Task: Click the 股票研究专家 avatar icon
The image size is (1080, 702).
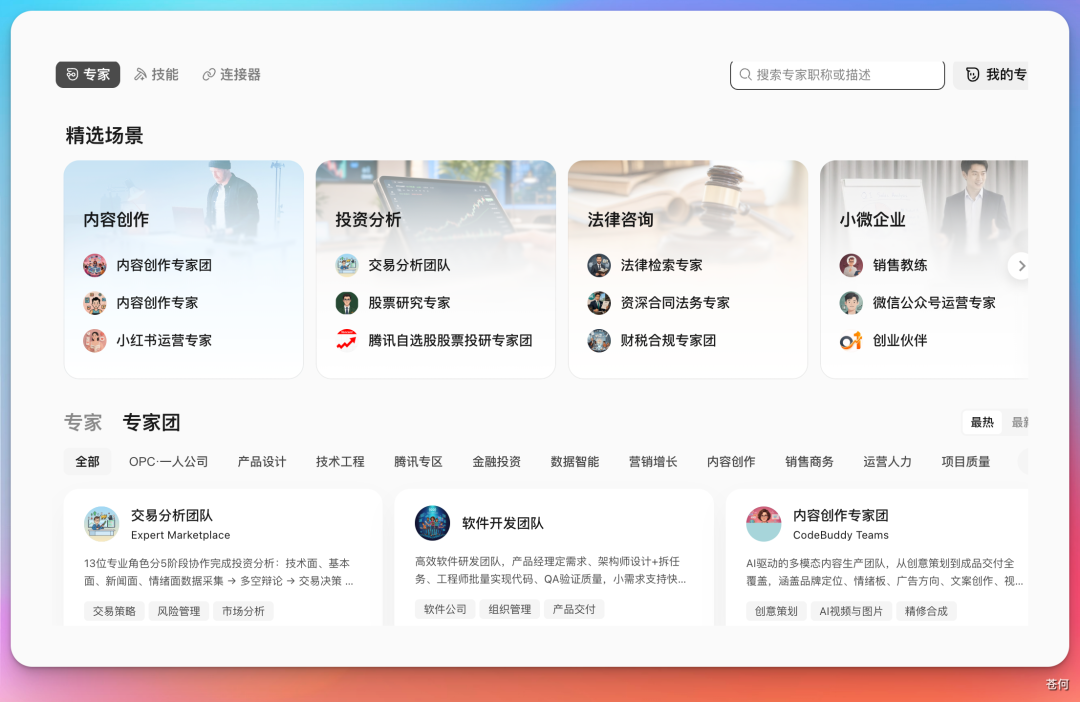Action: coord(347,303)
